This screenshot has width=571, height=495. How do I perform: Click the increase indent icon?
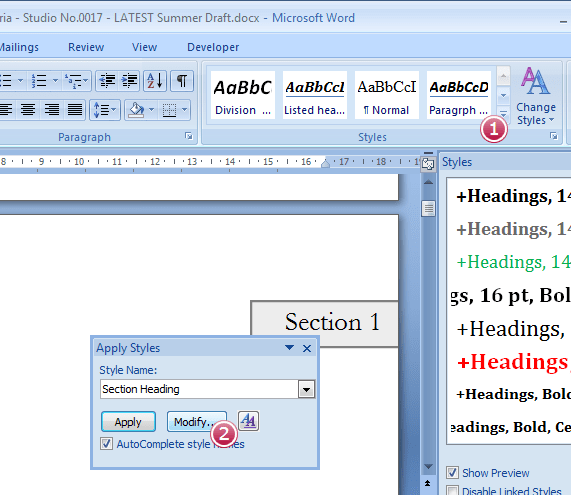coord(129,80)
